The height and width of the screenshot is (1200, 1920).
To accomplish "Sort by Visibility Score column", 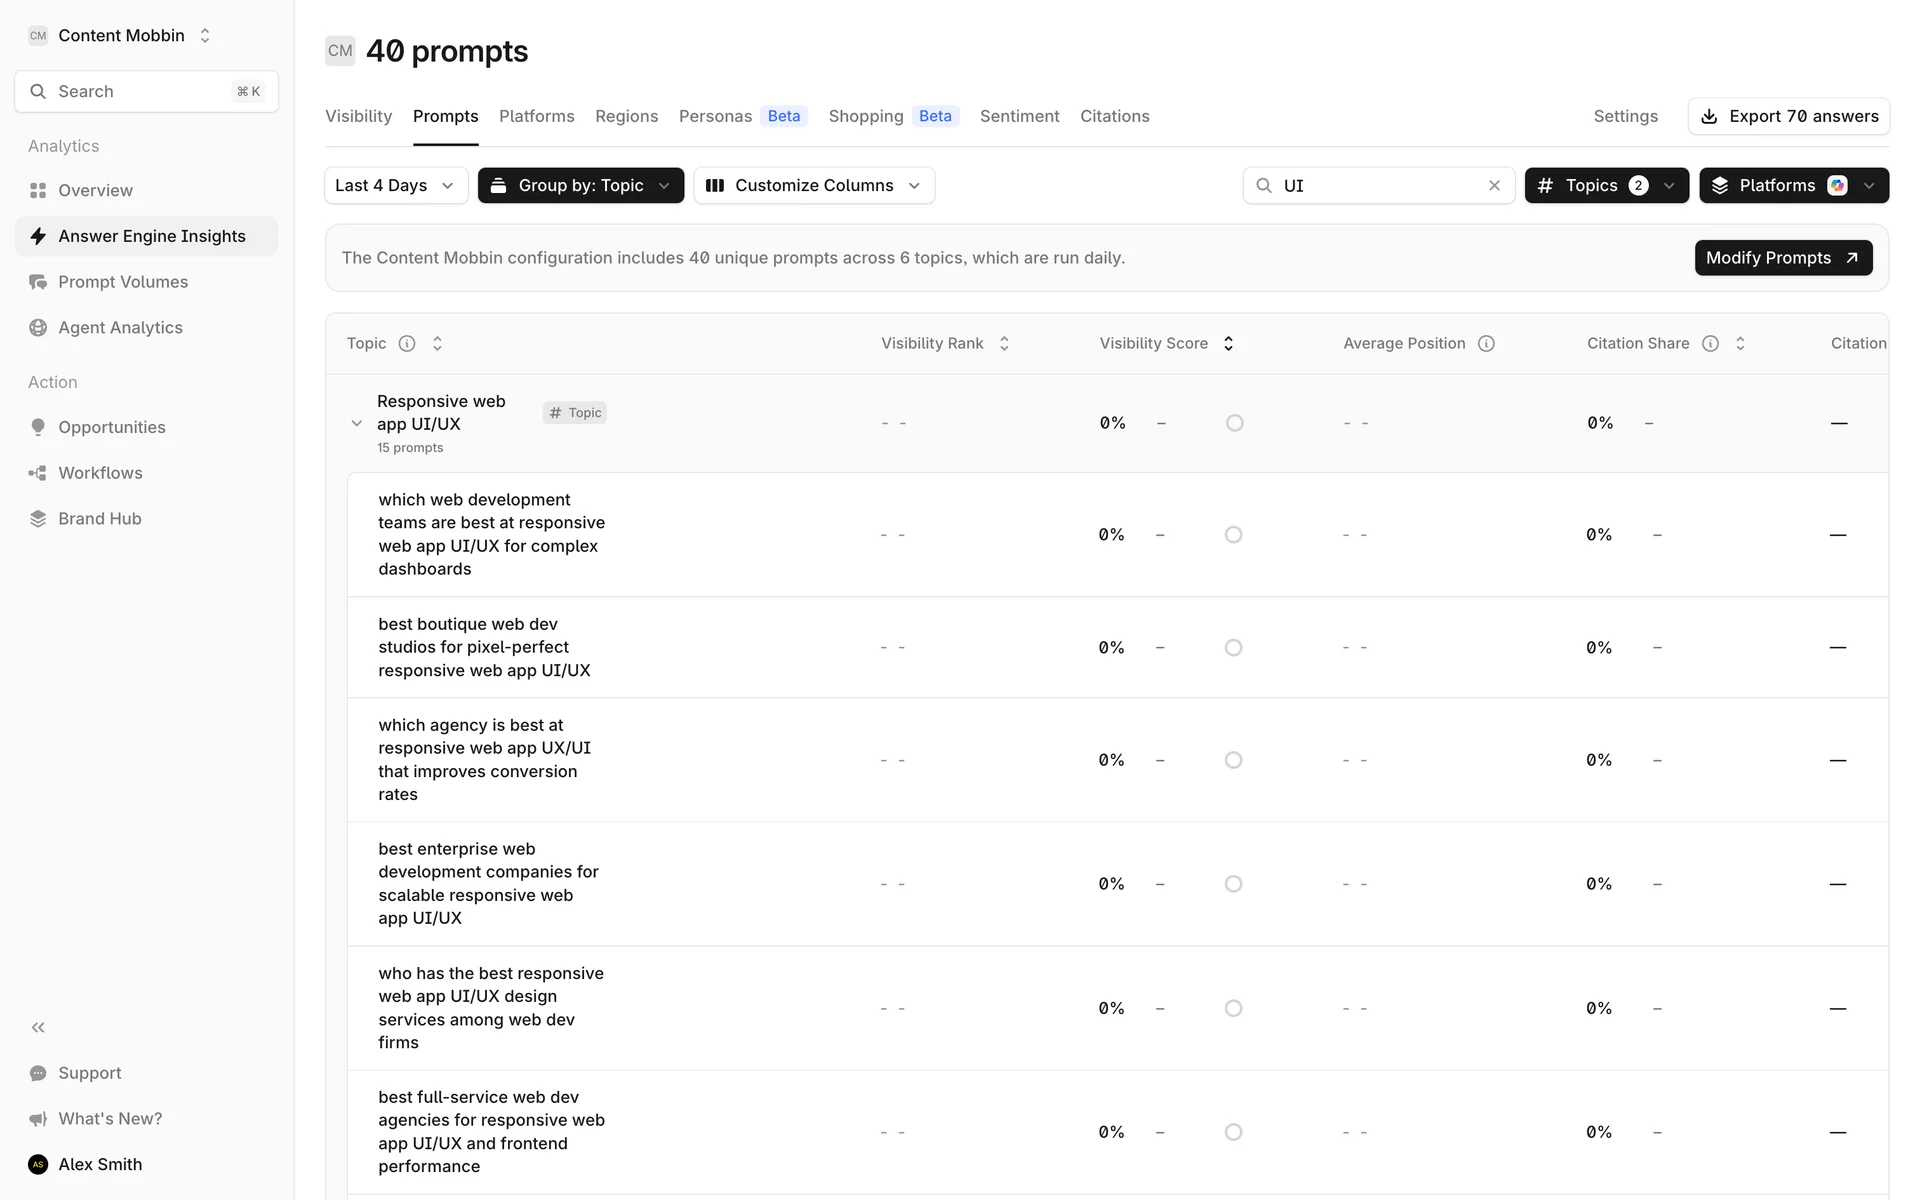I will [x=1228, y=344].
